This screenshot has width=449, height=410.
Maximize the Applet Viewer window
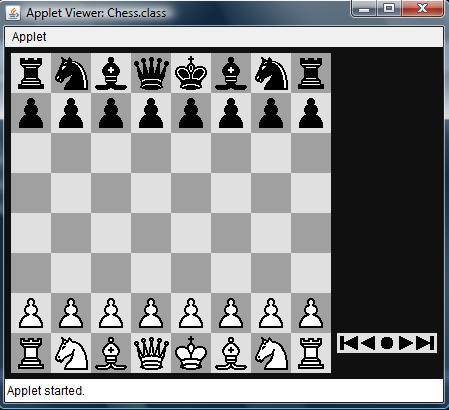coord(389,8)
